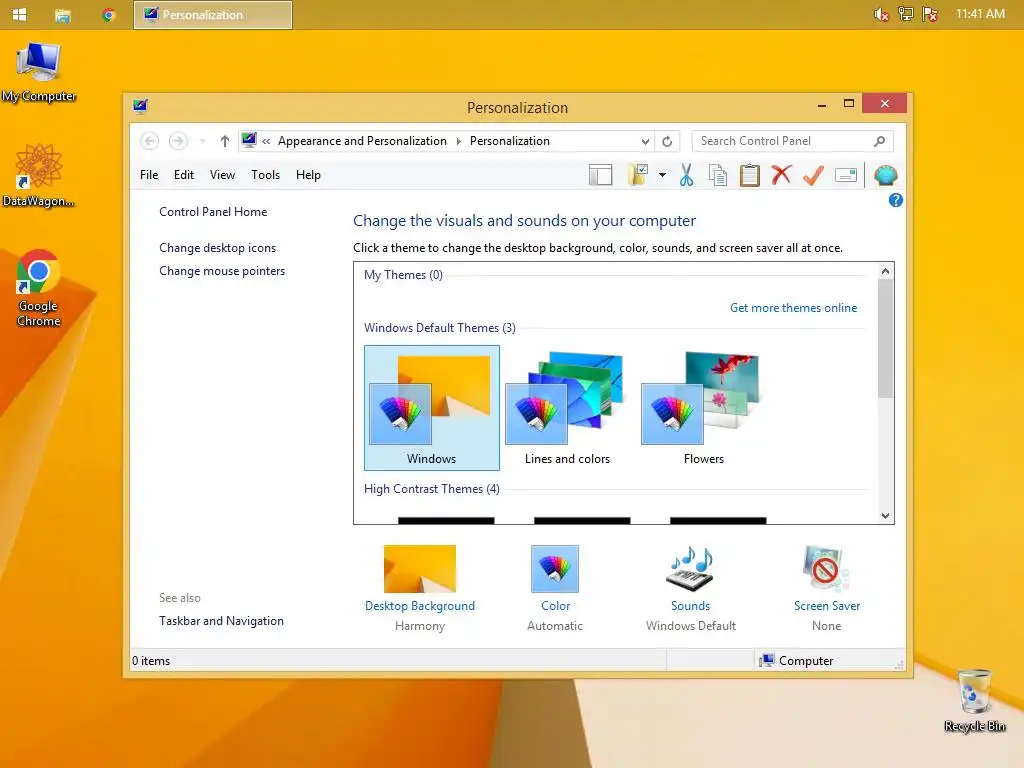The width and height of the screenshot is (1024, 768).
Task: Click the 11:41 AM taskbar clock
Action: [x=980, y=14]
